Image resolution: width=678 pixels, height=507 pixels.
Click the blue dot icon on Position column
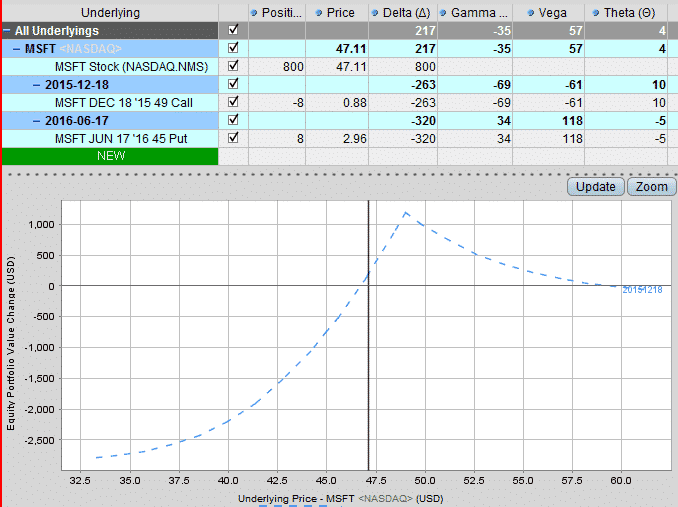(254, 13)
